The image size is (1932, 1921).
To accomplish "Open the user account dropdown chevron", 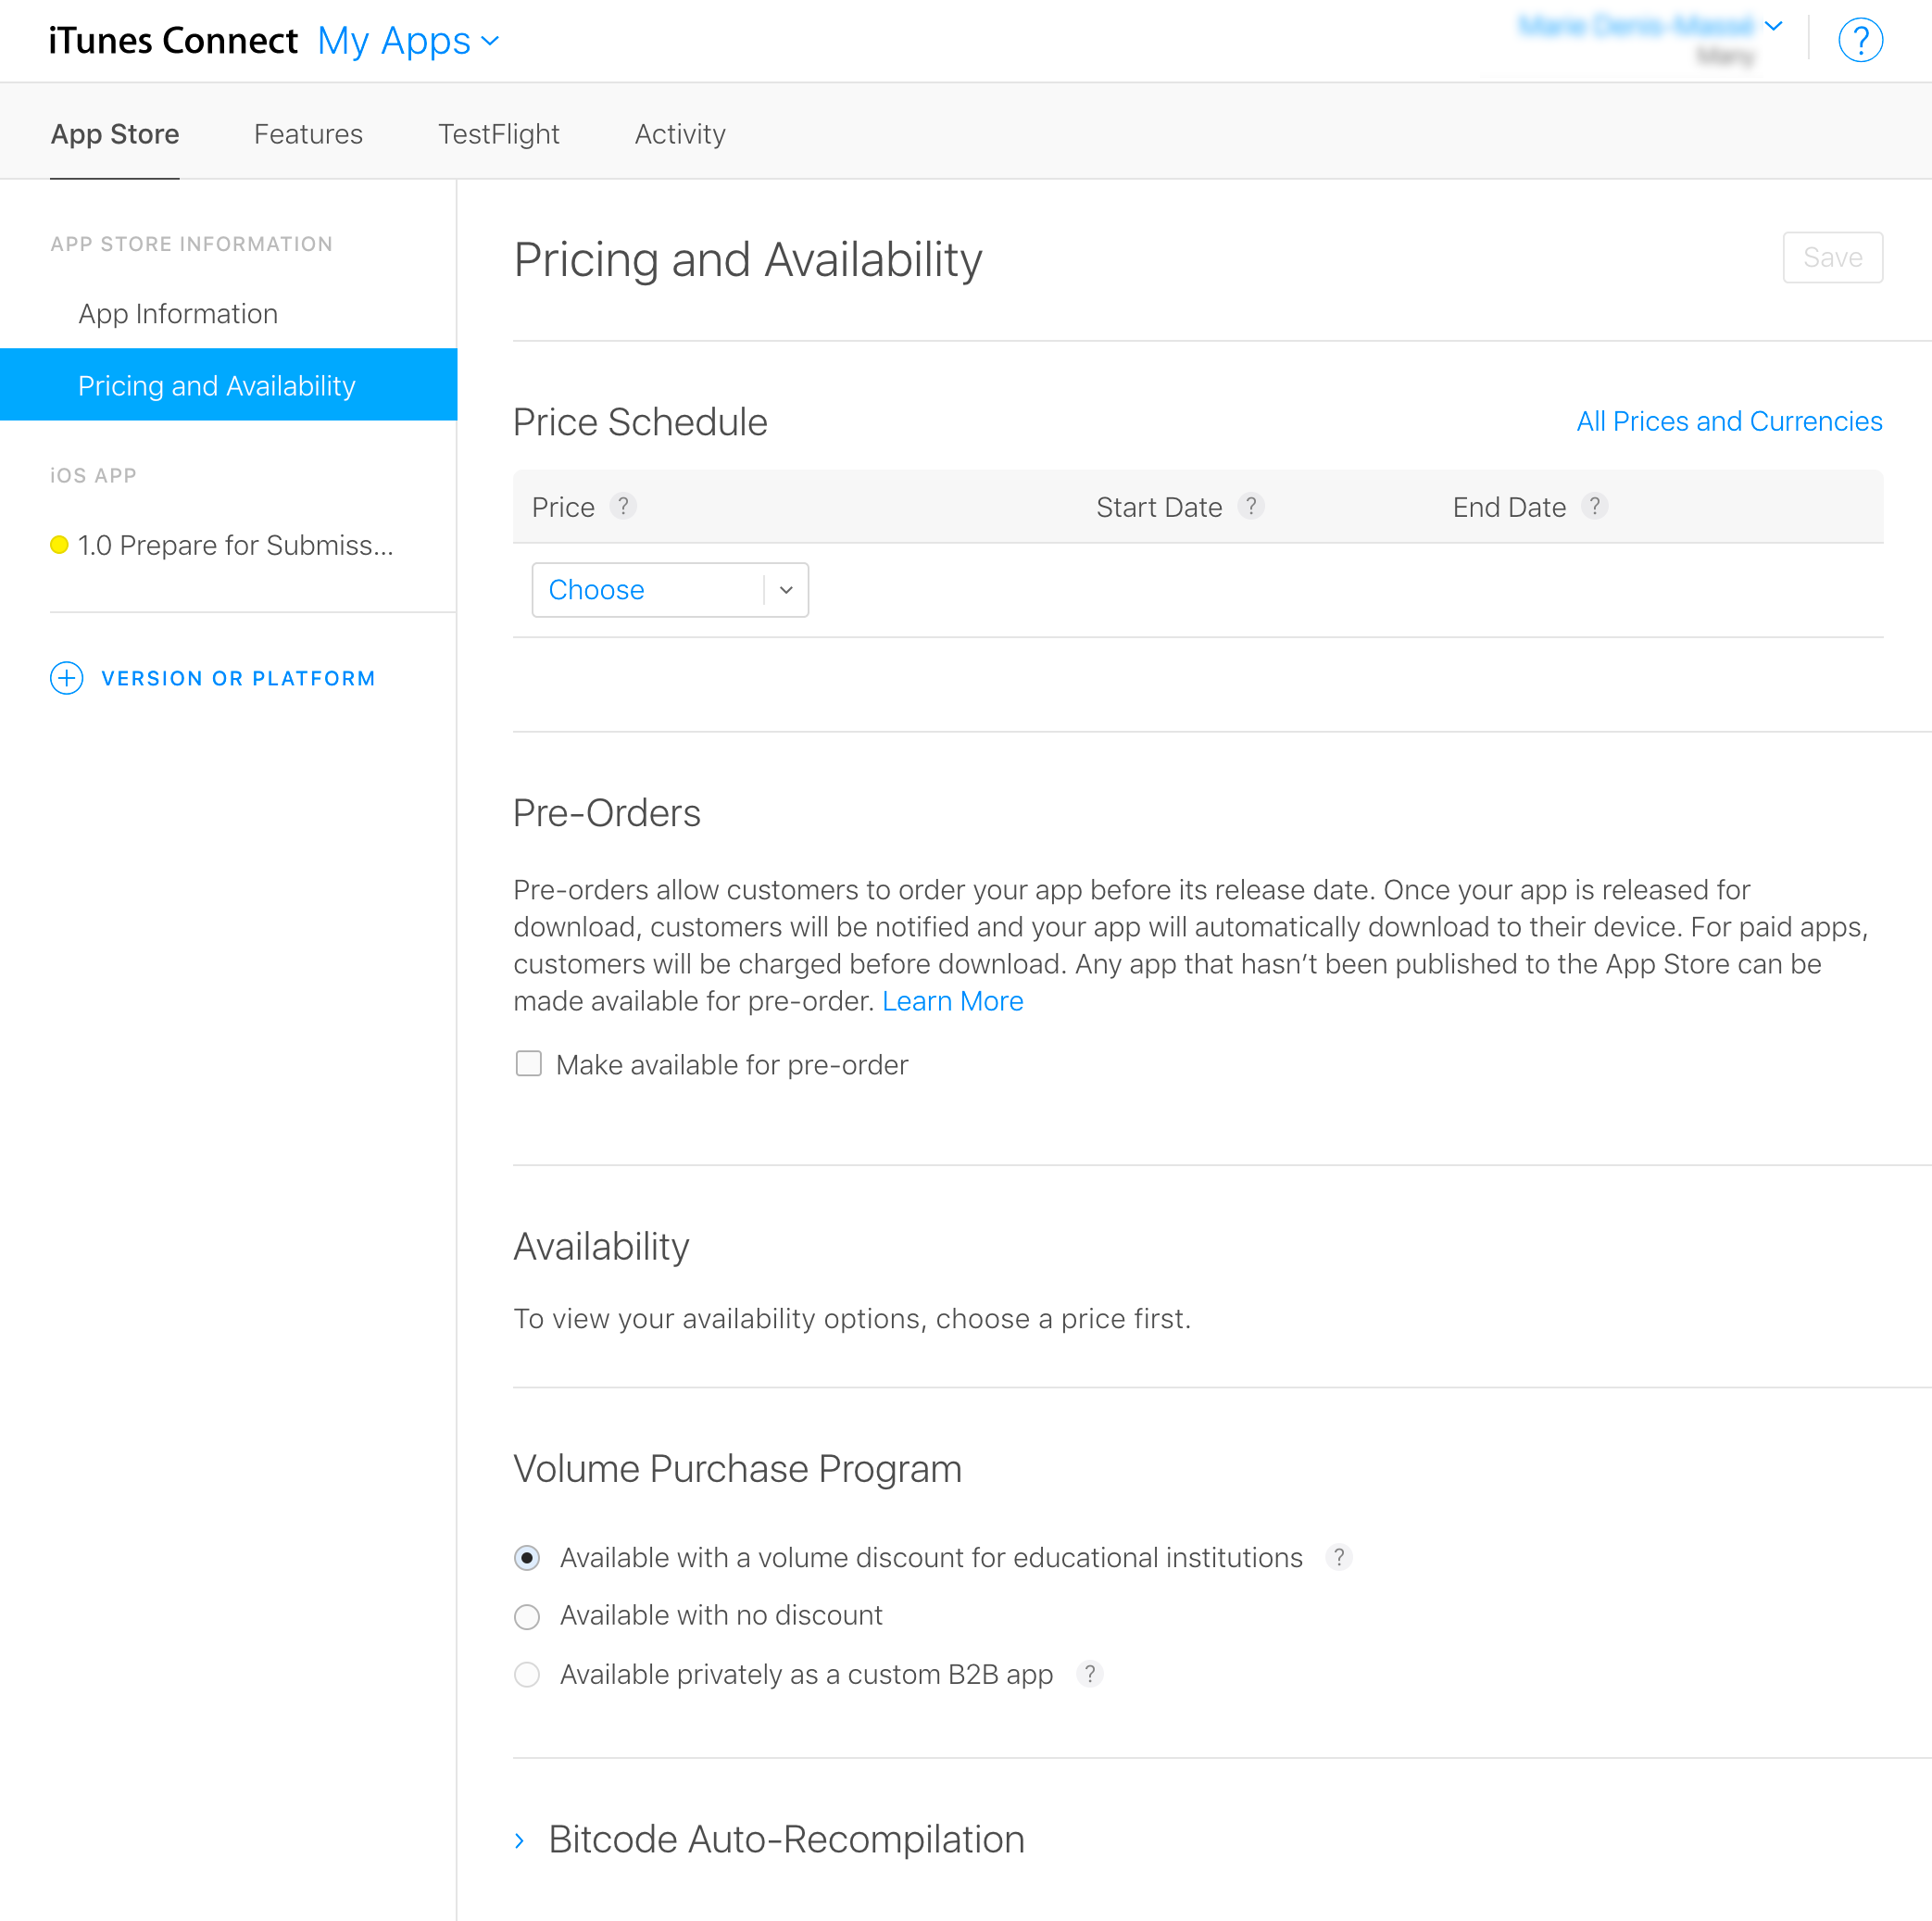I will [x=1773, y=26].
